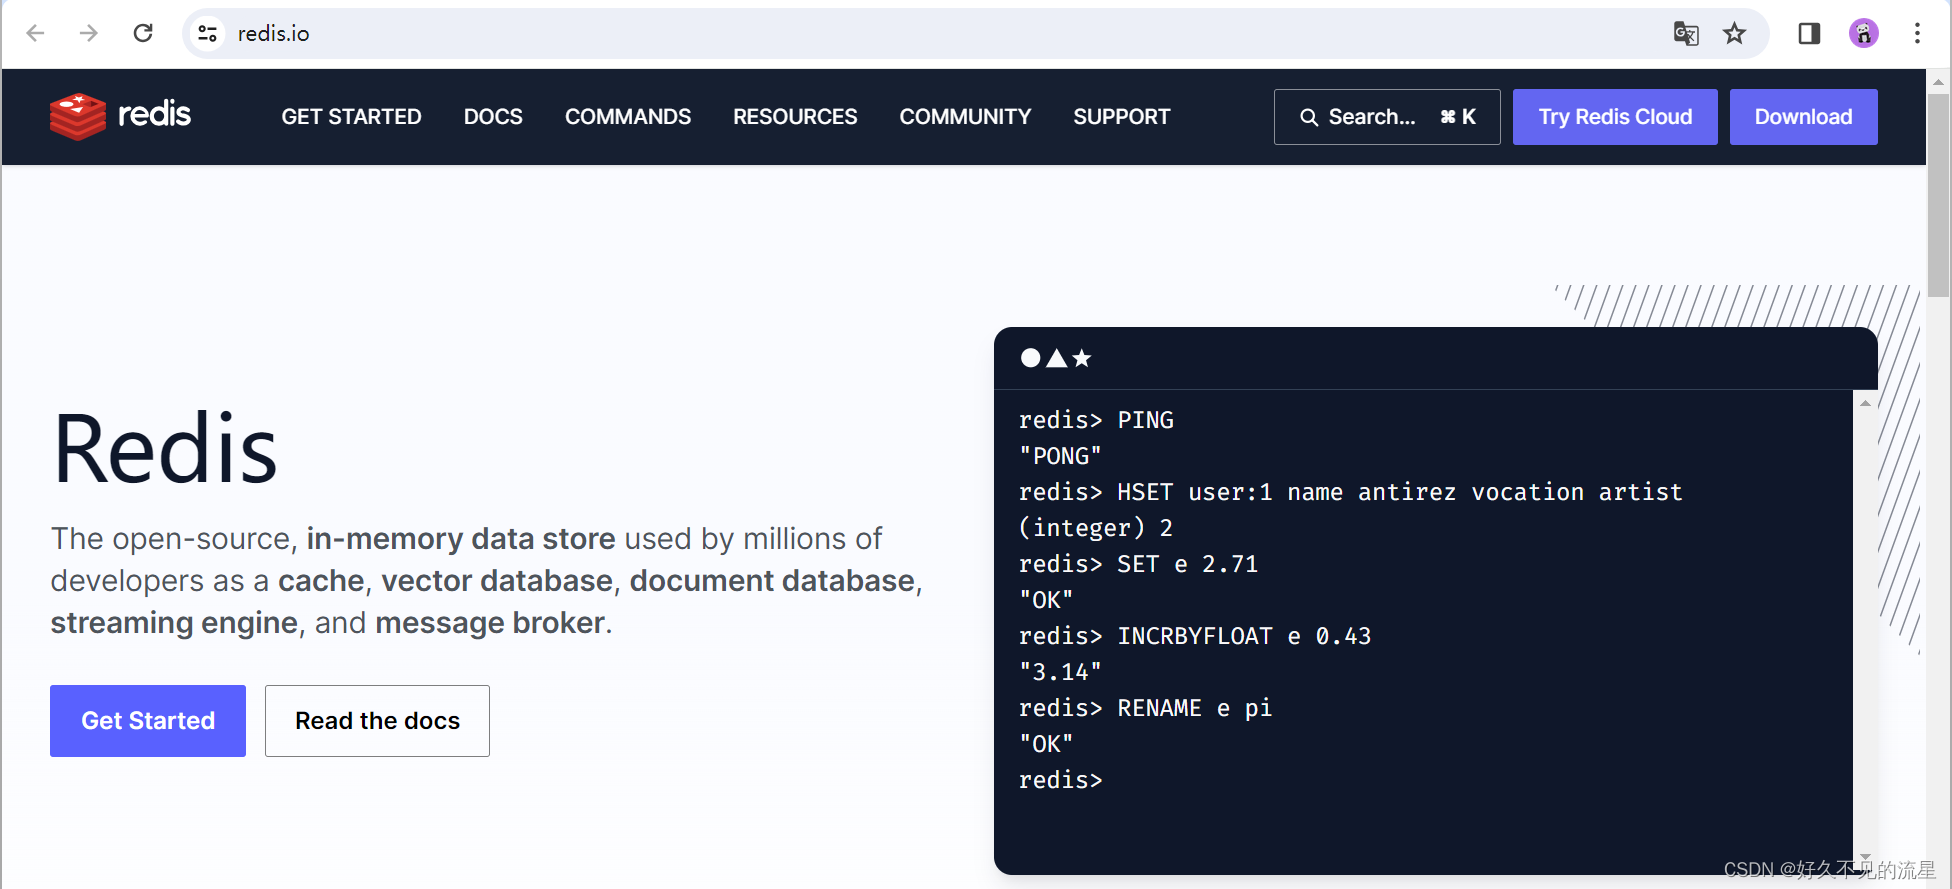Click the HSET user:1 command line
Viewport: 1952px width, 889px height.
tap(1350, 492)
